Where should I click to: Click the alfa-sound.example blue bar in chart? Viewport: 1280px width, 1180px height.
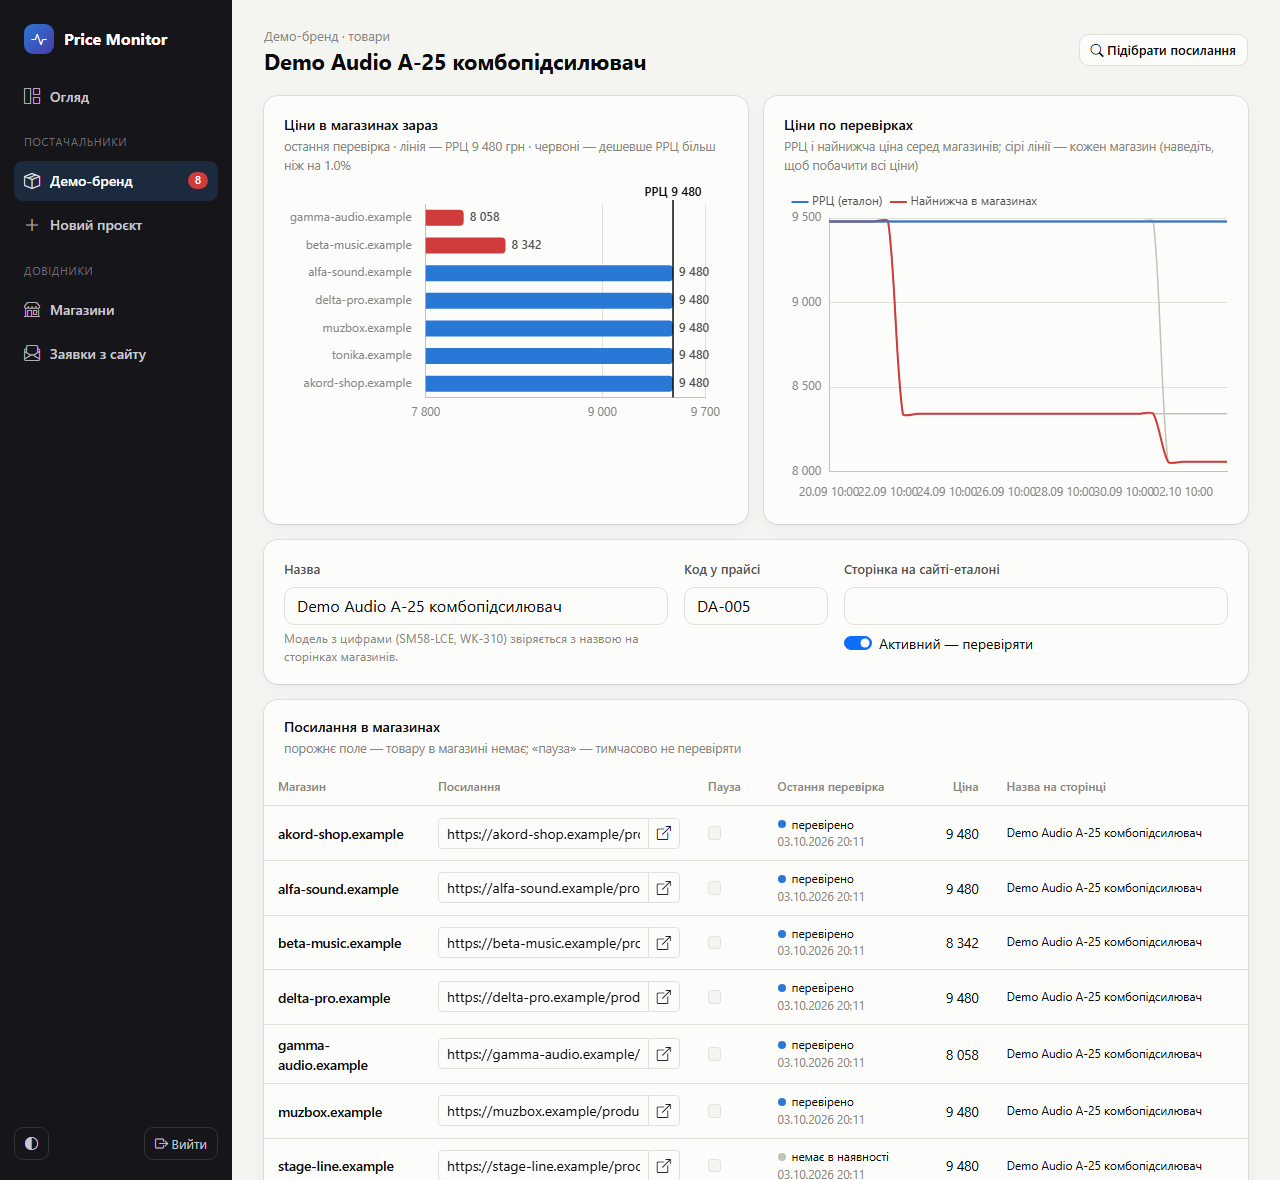549,272
